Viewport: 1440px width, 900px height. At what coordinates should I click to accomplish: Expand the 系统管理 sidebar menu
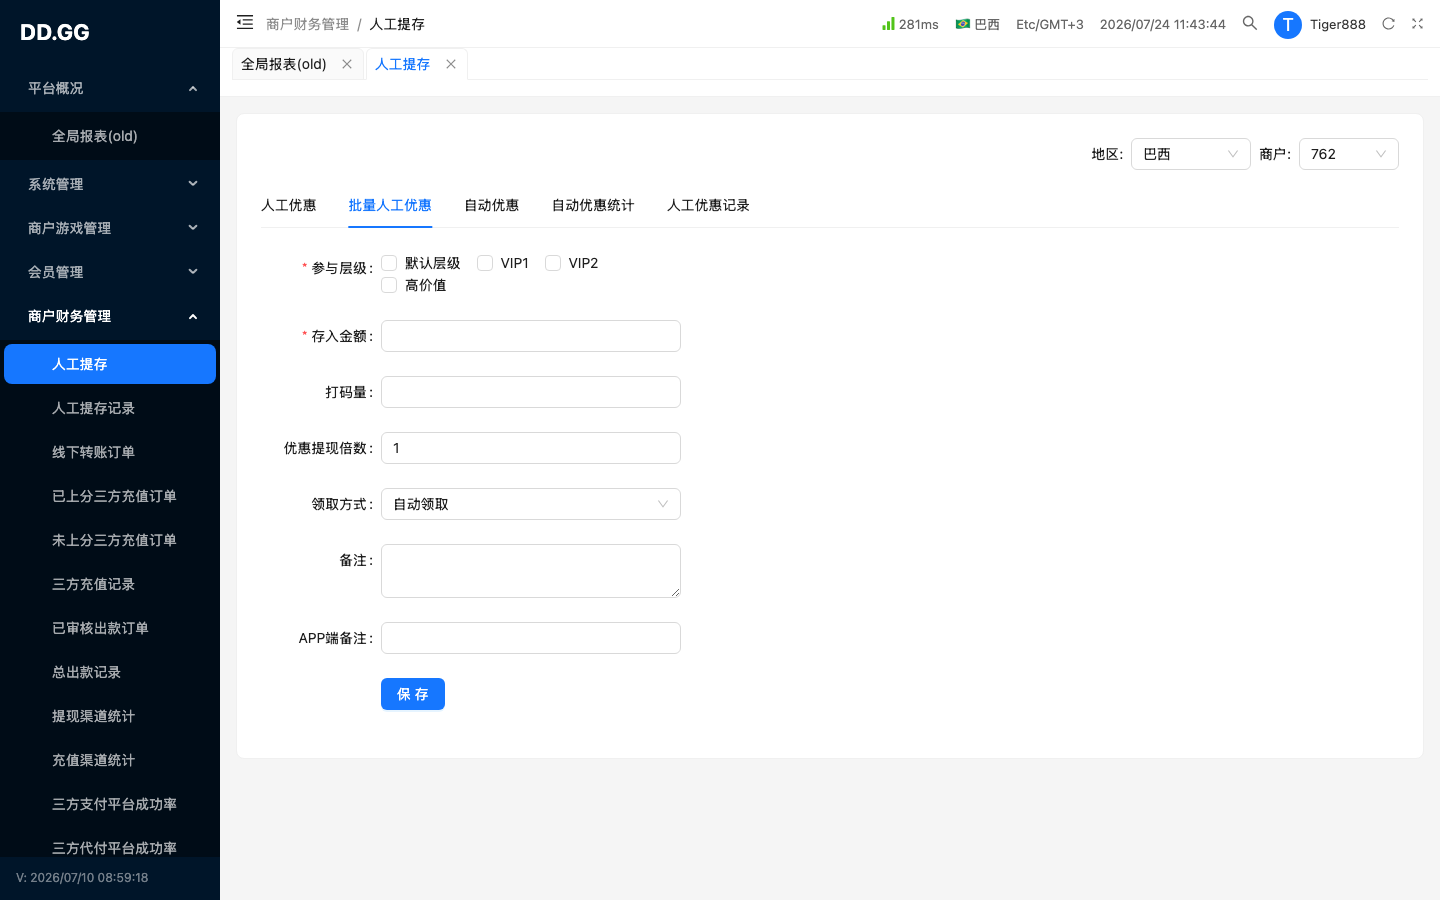coord(110,184)
